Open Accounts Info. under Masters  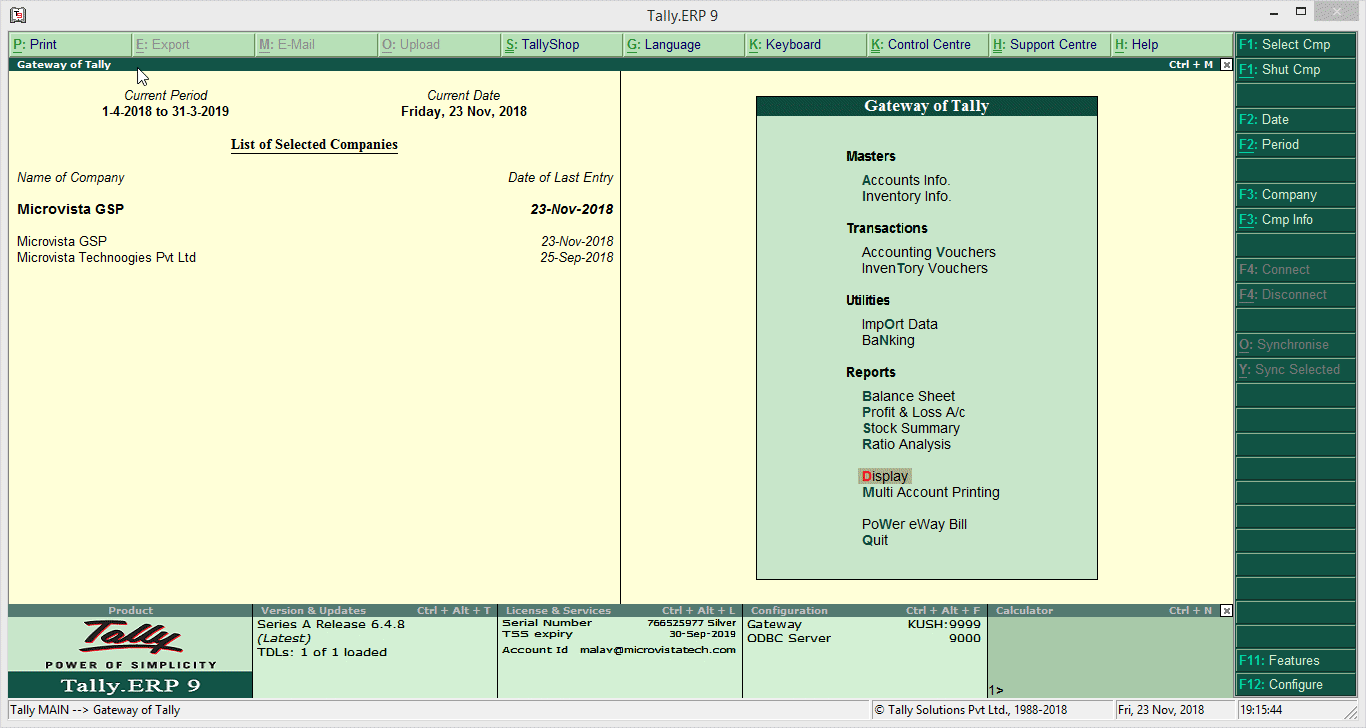[x=906, y=180]
